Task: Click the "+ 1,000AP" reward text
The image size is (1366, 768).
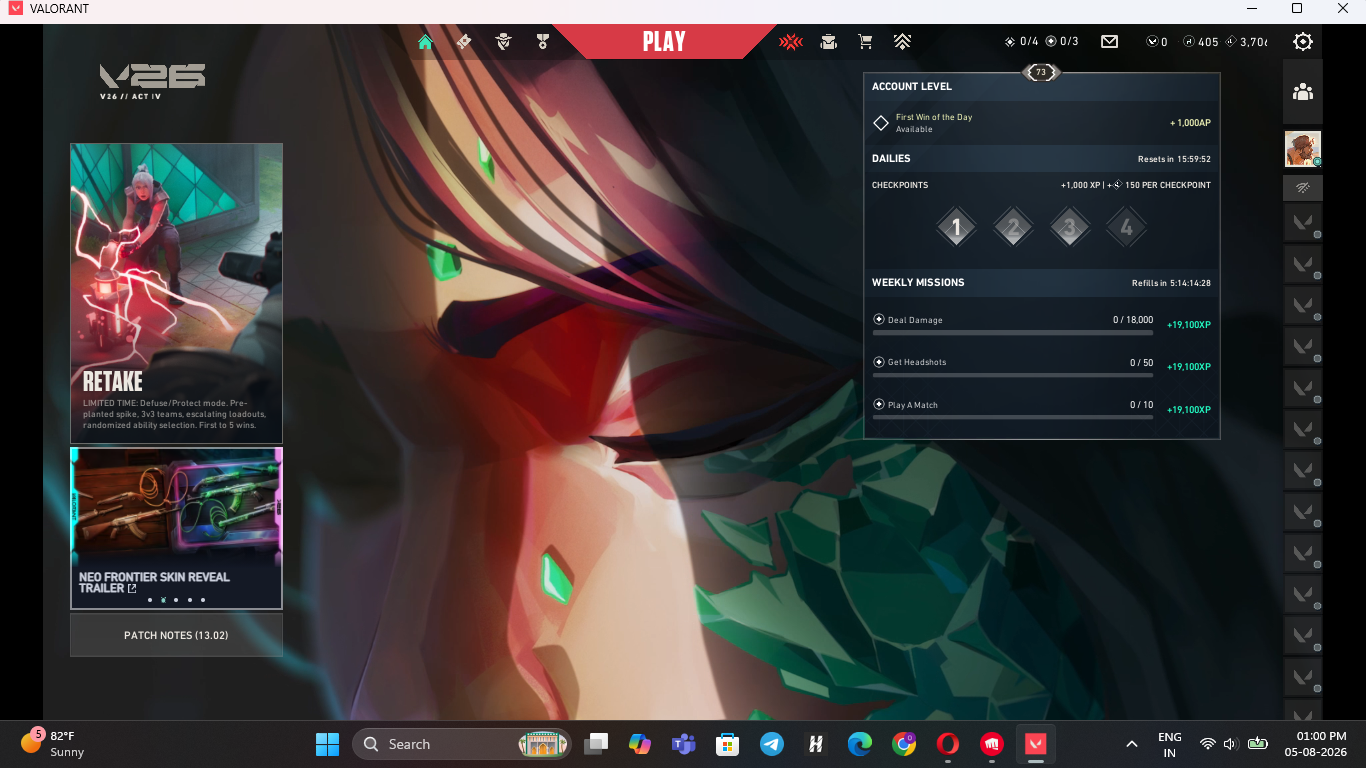Action: [1190, 123]
